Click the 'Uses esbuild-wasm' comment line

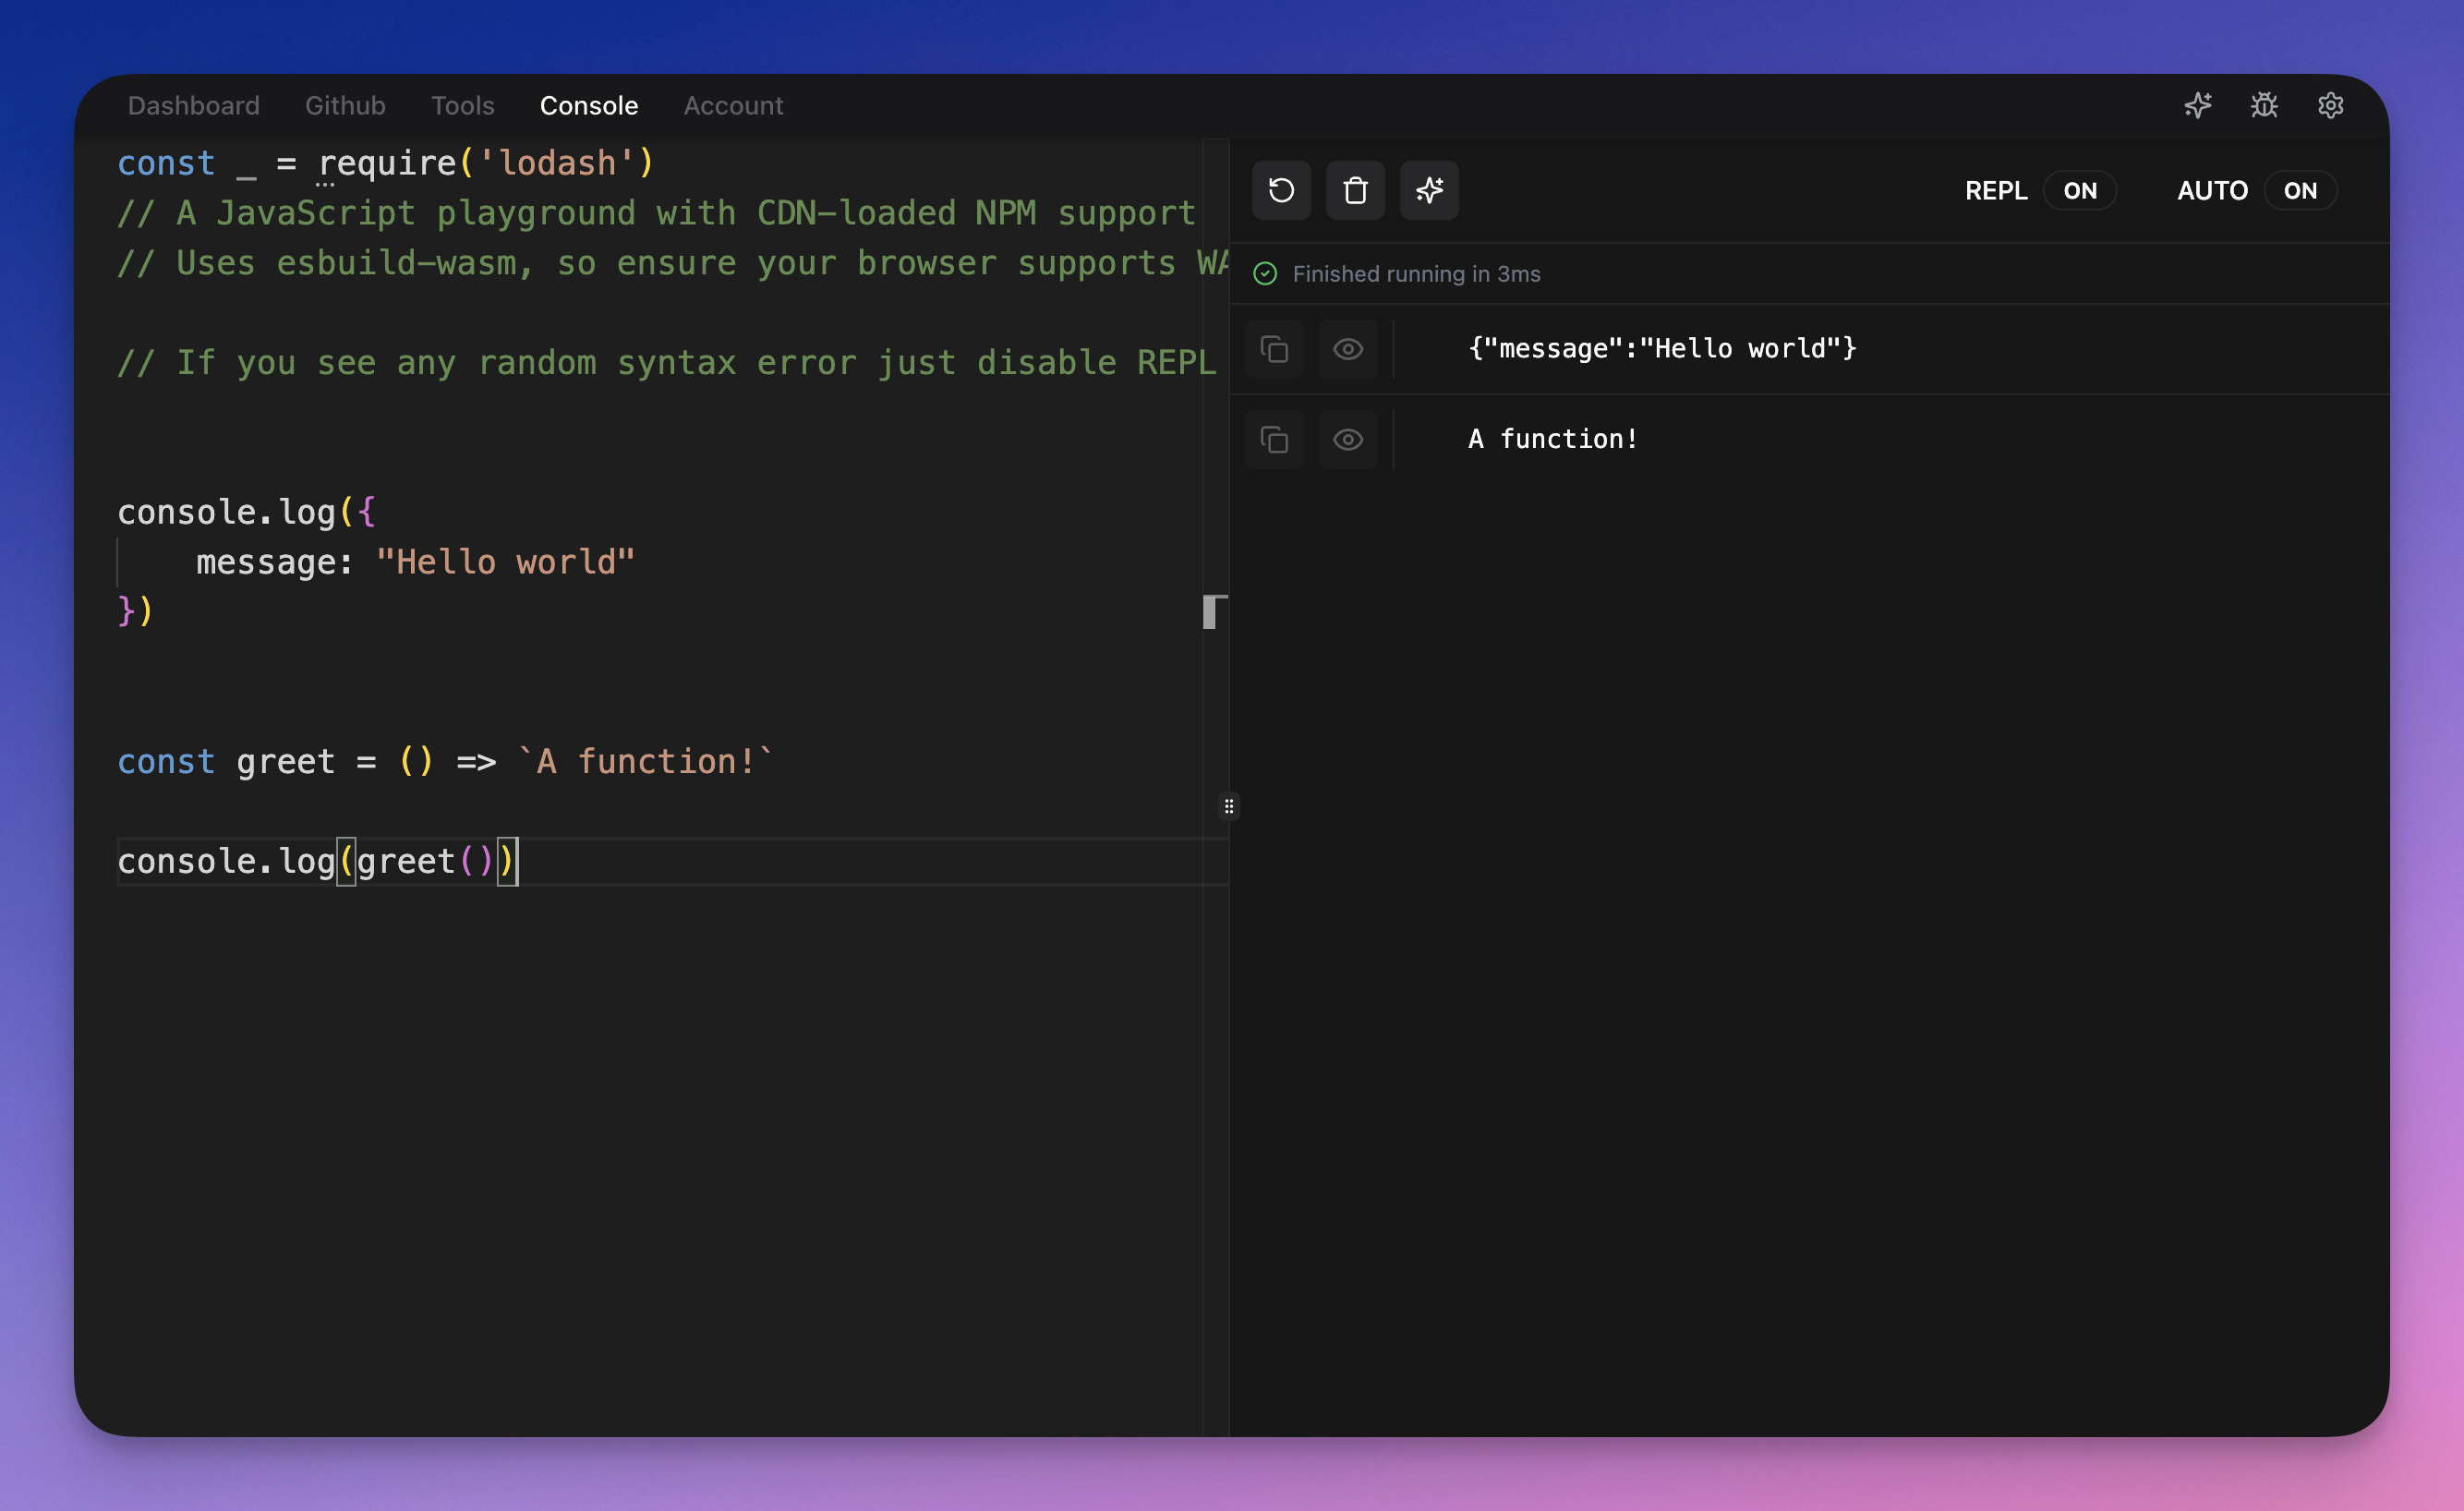(x=672, y=263)
